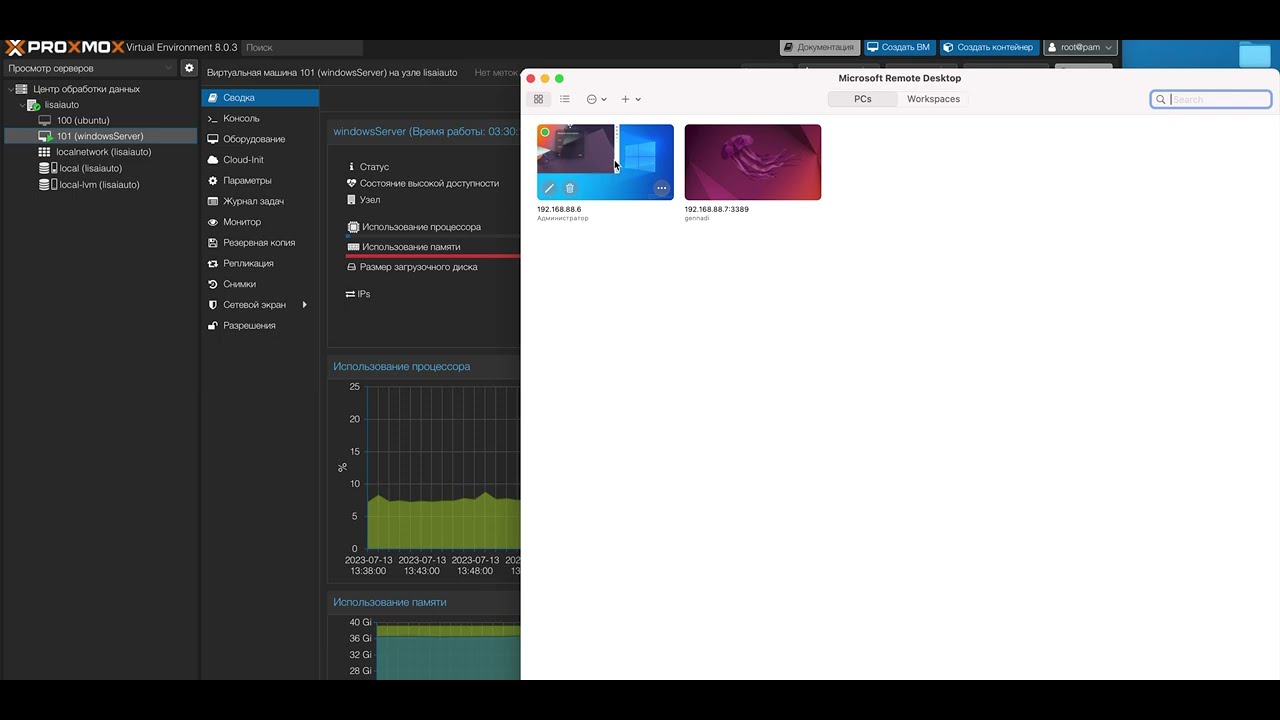Select 100 (ubuntu) in server tree
Image resolution: width=1280 pixels, height=720 pixels.
tap(100, 121)
